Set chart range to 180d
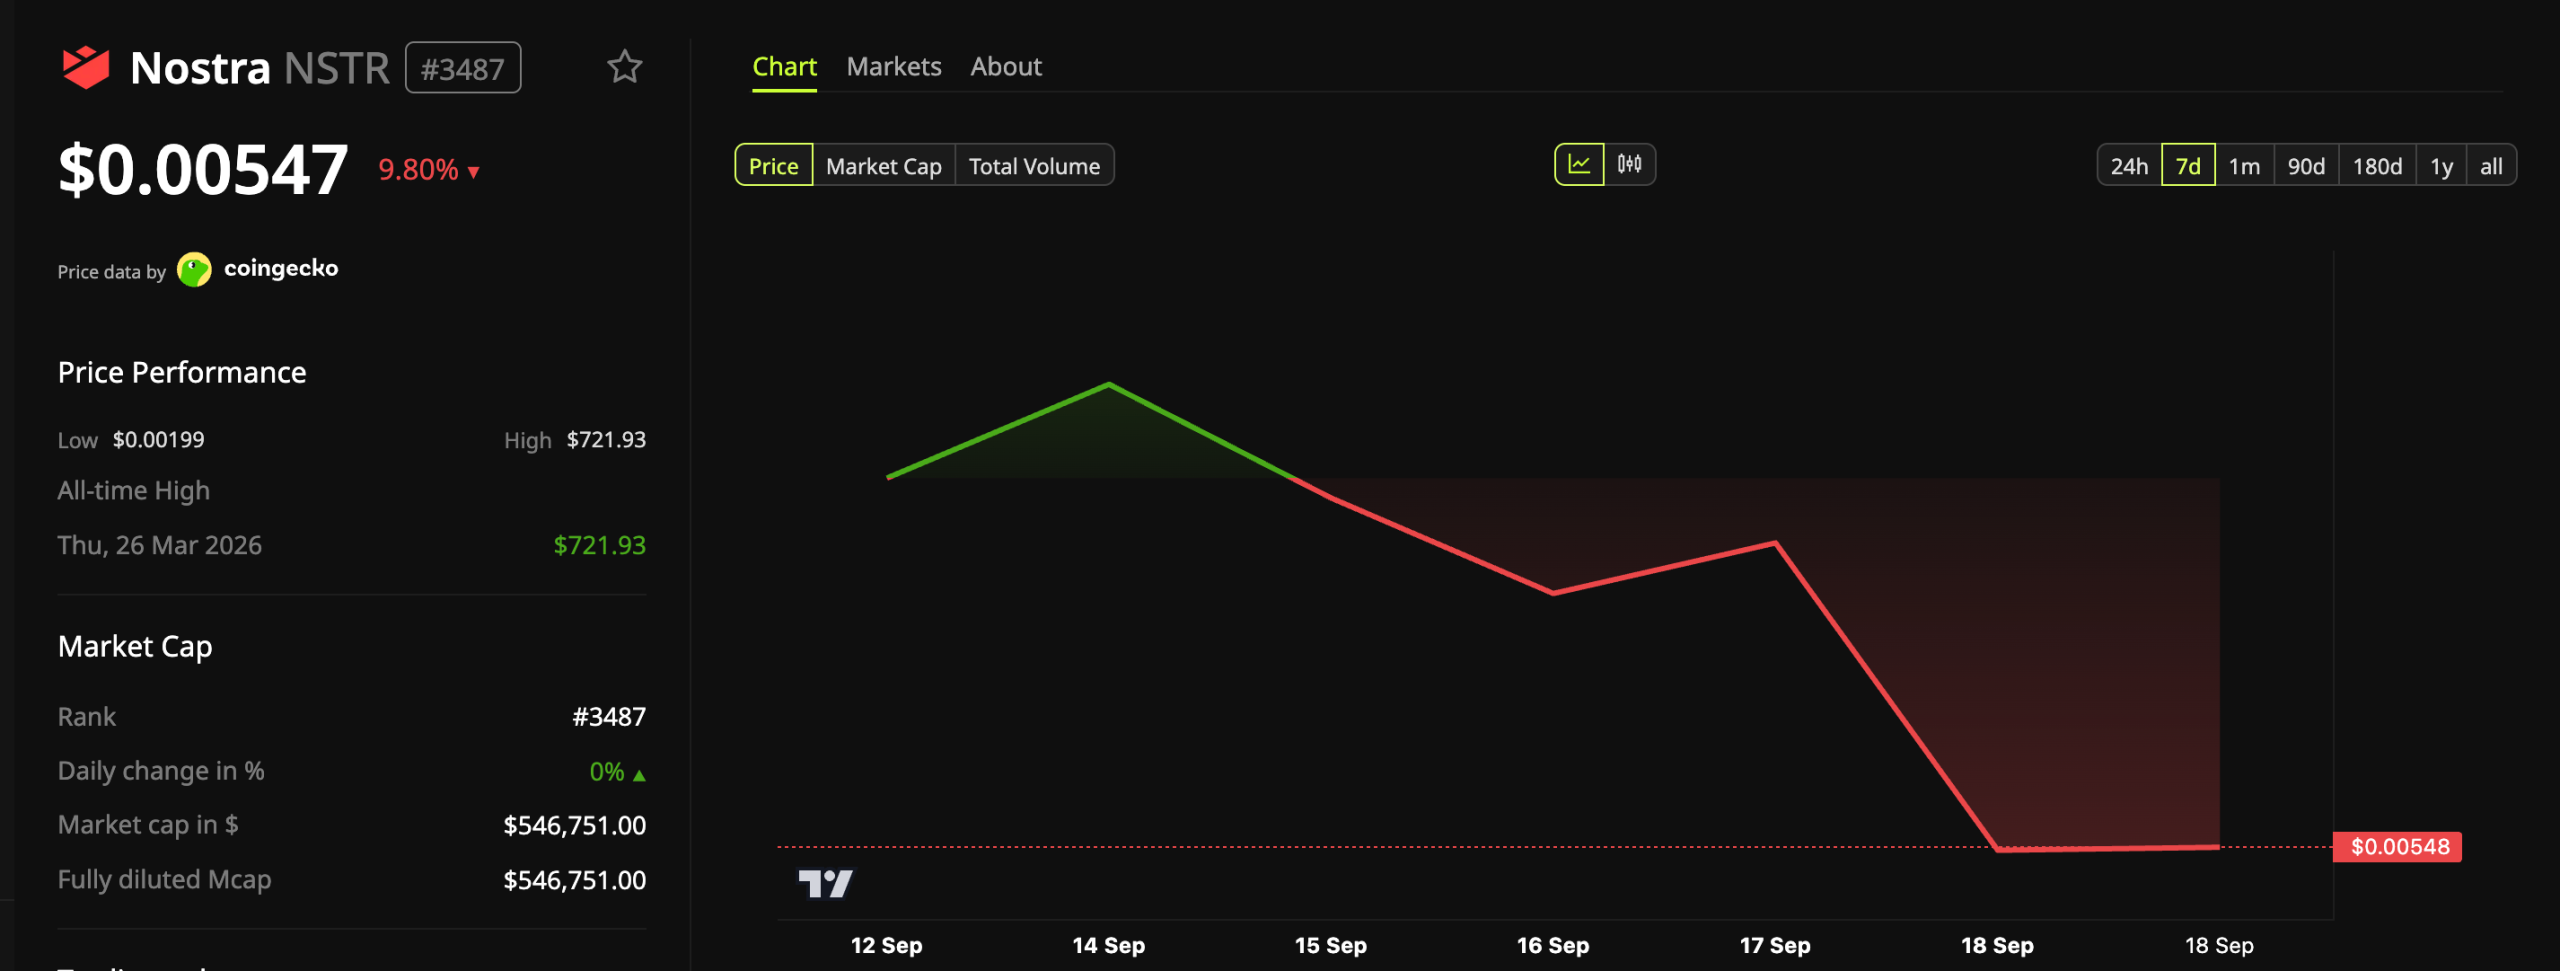The image size is (2560, 971). pos(2377,165)
